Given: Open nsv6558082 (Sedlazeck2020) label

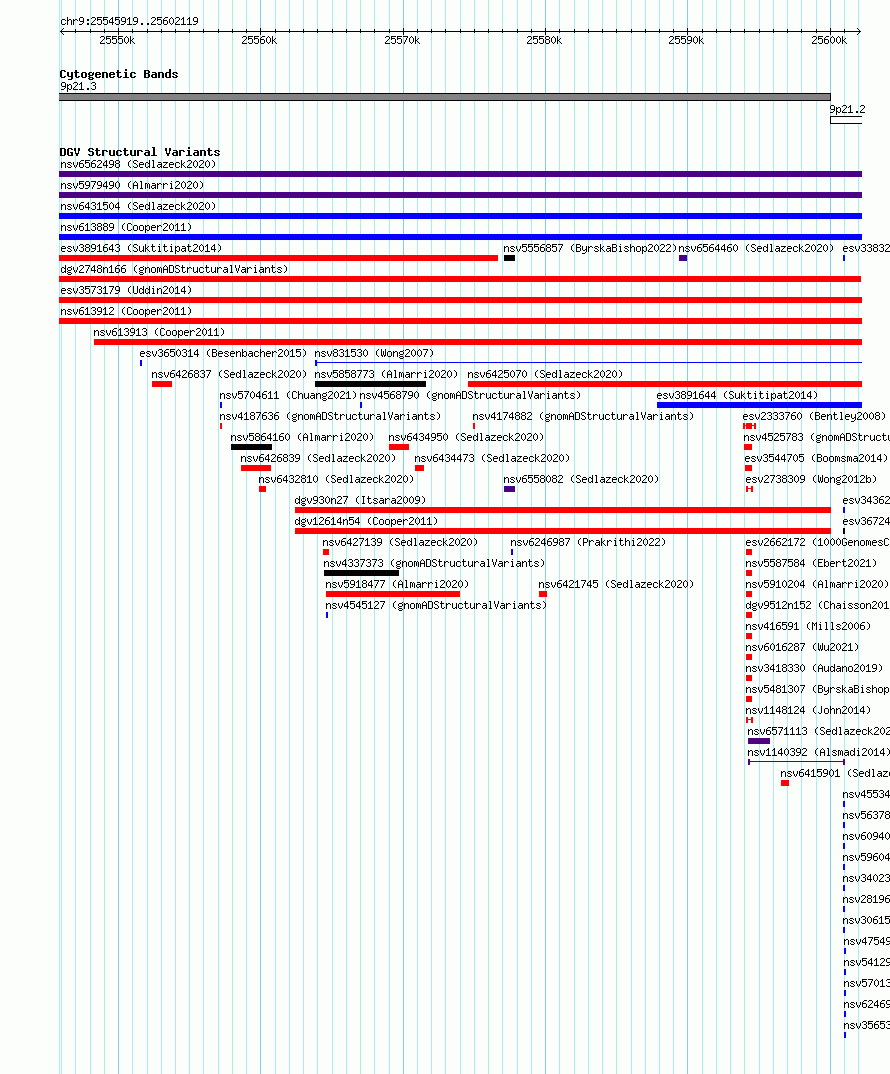Looking at the screenshot, I should [x=581, y=479].
